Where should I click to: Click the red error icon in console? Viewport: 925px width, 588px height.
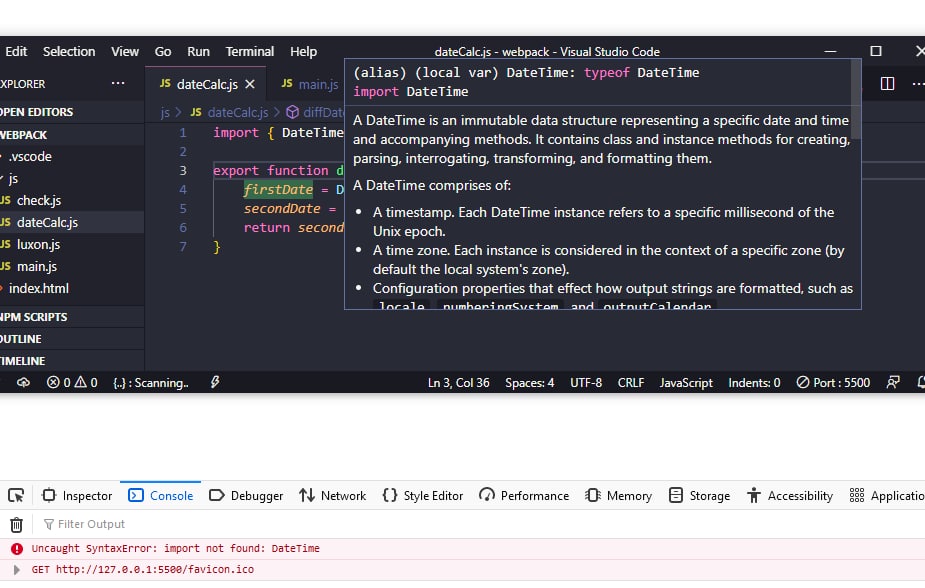click(x=17, y=548)
